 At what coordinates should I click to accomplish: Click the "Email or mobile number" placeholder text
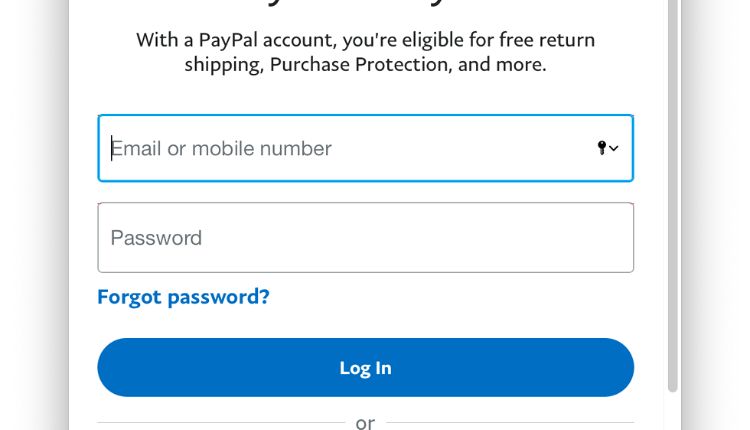(221, 149)
